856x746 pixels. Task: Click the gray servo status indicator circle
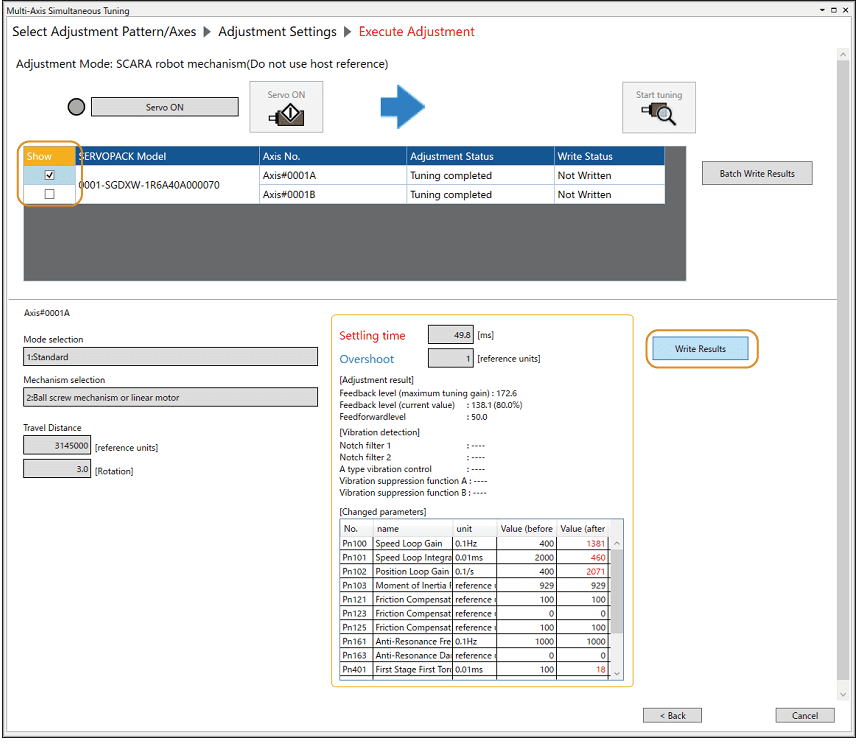tap(75, 107)
